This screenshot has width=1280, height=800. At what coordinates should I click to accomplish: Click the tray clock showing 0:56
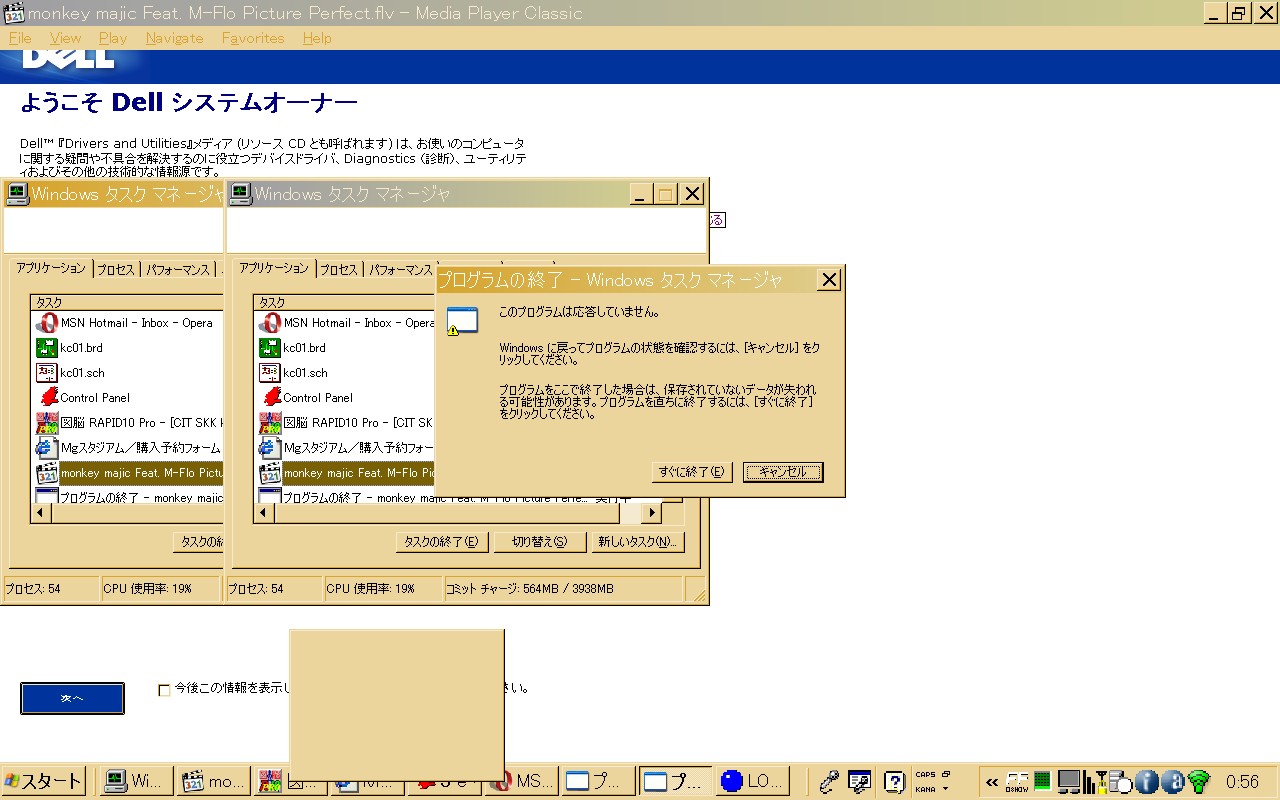pyautogui.click(x=1243, y=782)
